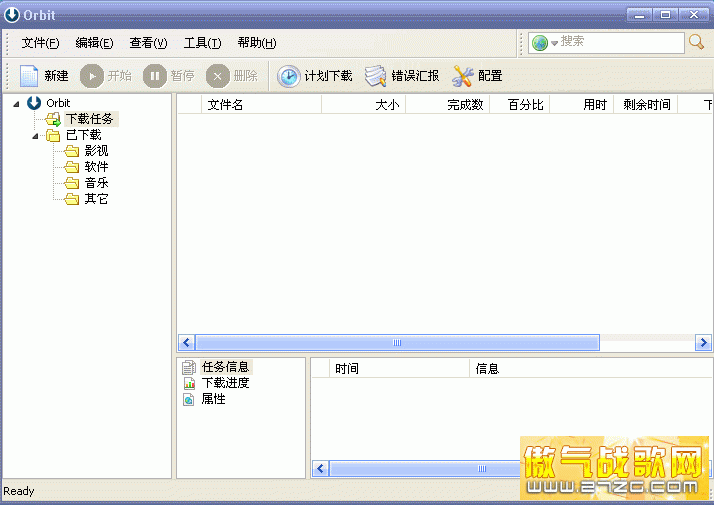
Task: Open the 帮助(H) menu
Action: [x=257, y=43]
